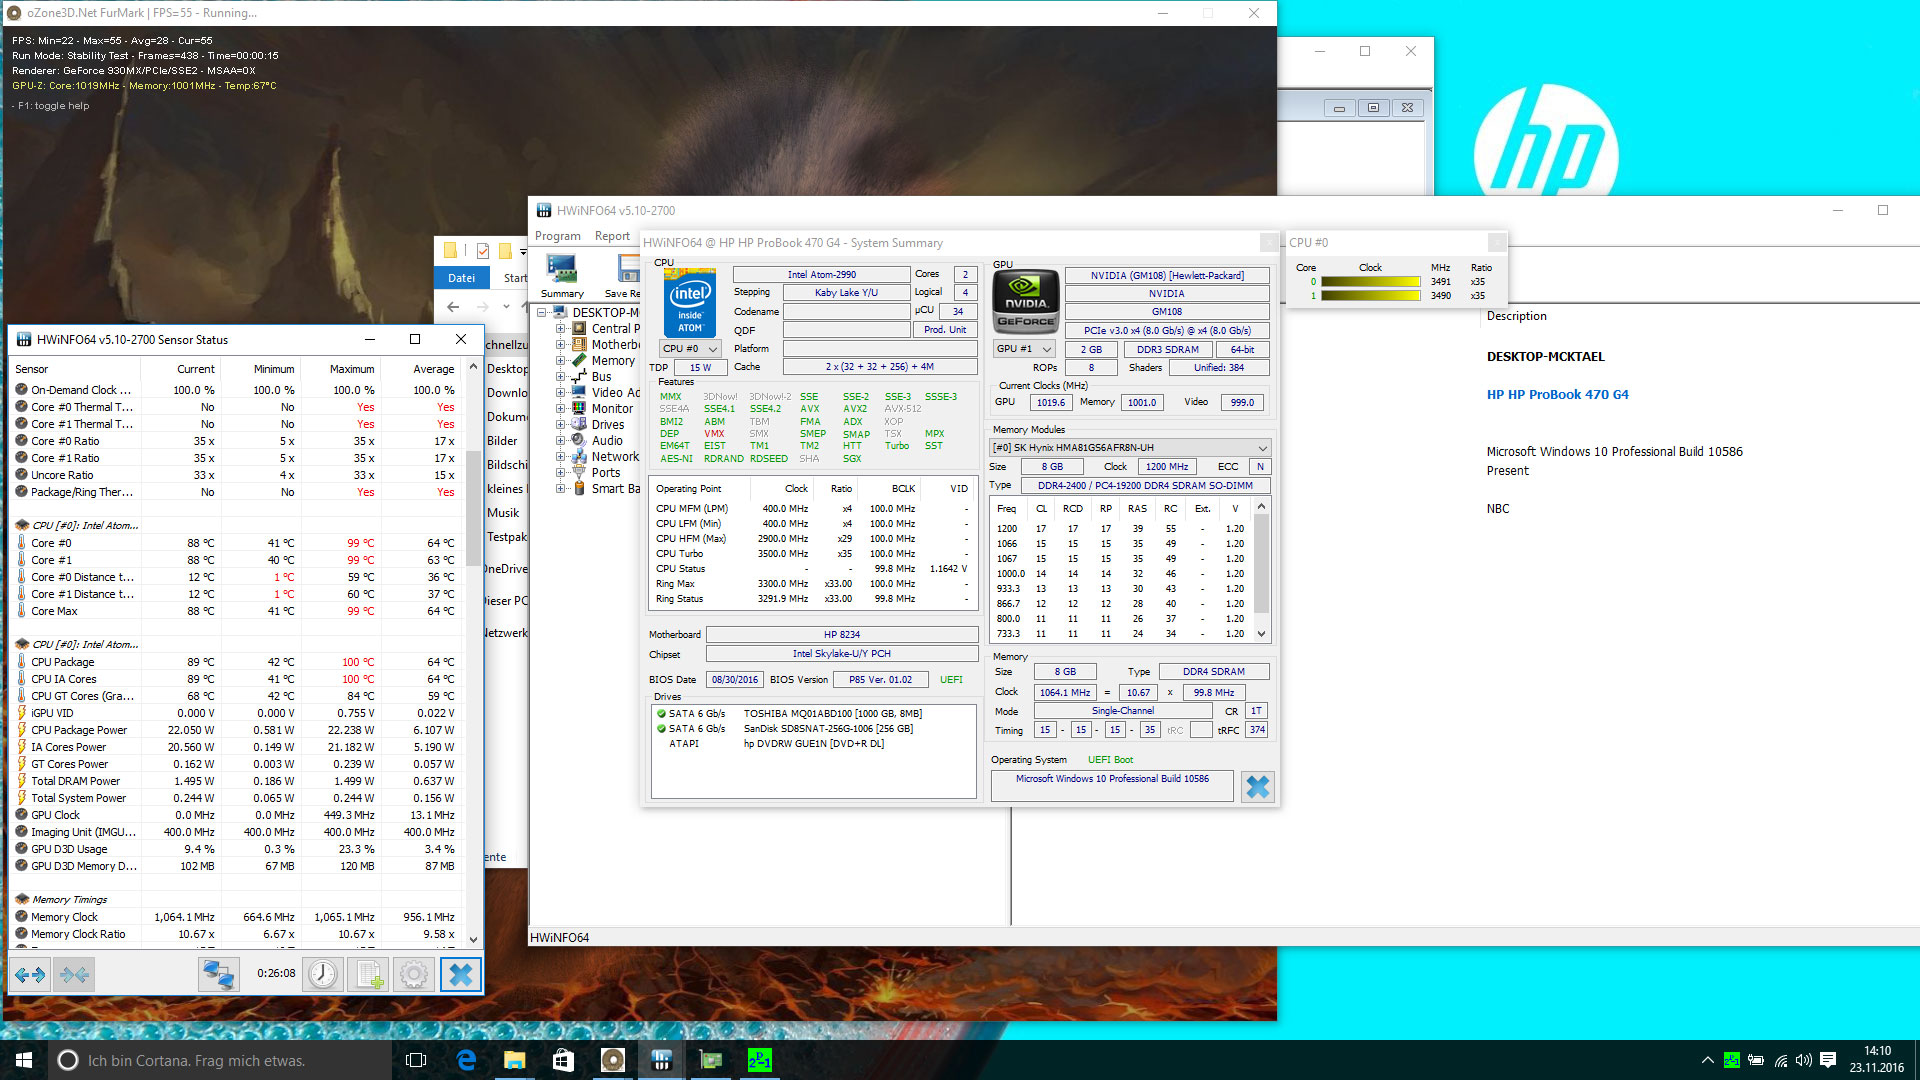Click the expand-columns arrows button in Sensor Status

[x=30, y=974]
